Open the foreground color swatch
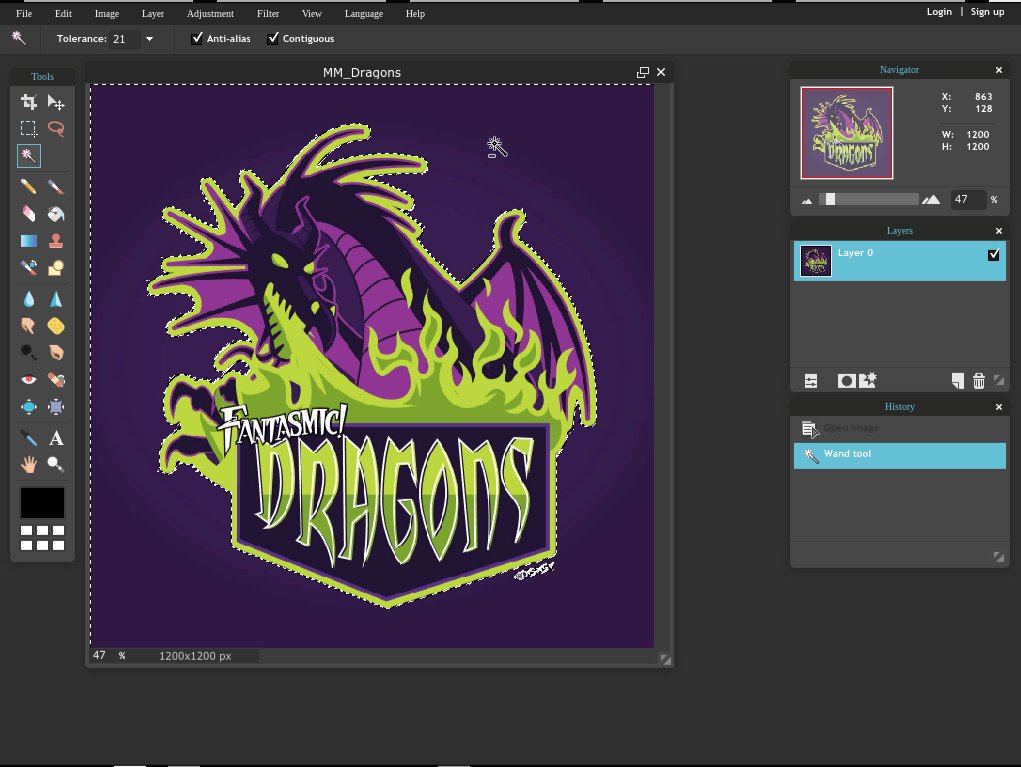 [x=42, y=502]
